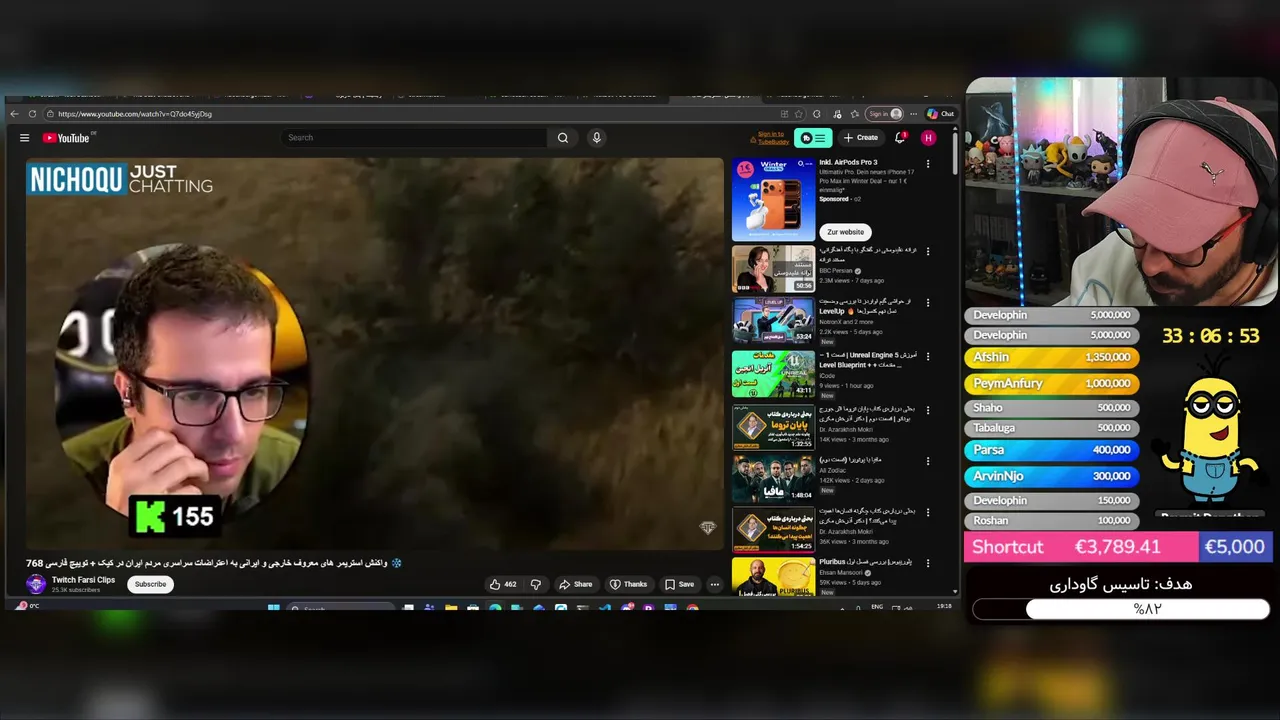Click Ehsan Mansoori channel name

coord(841,573)
